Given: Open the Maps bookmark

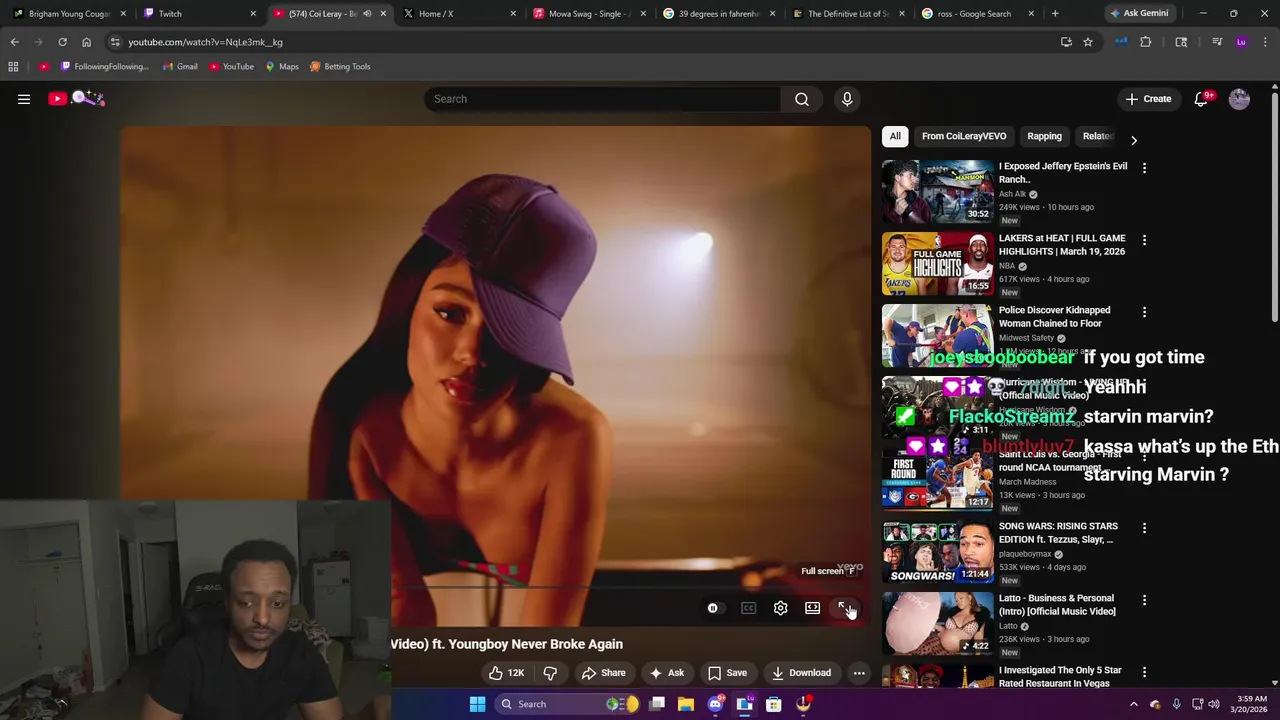Looking at the screenshot, I should click(281, 67).
